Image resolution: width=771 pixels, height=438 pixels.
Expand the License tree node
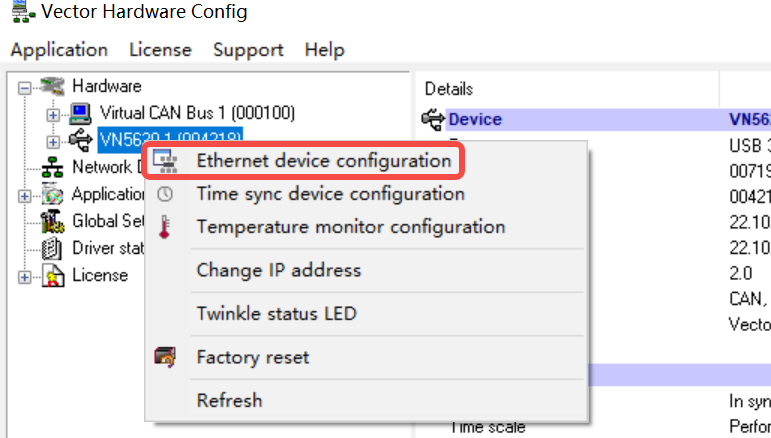25,276
